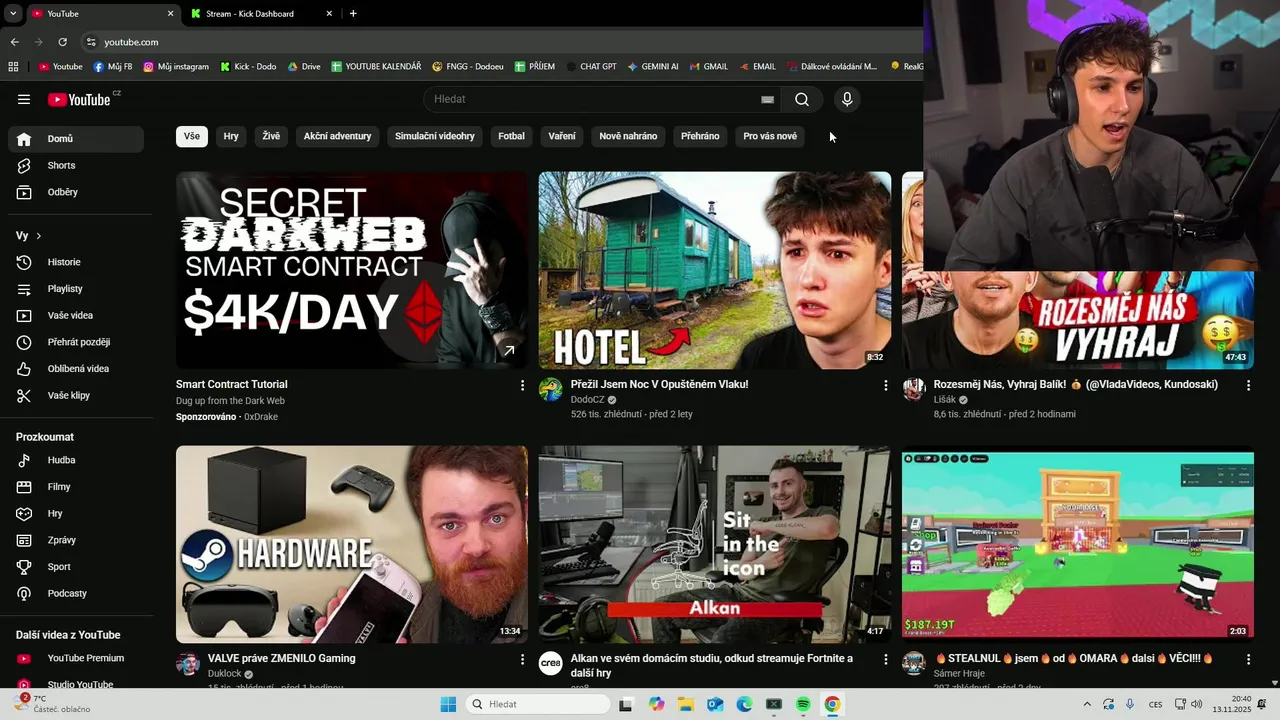Open the Chrome apps grid shortcut

tap(13, 67)
